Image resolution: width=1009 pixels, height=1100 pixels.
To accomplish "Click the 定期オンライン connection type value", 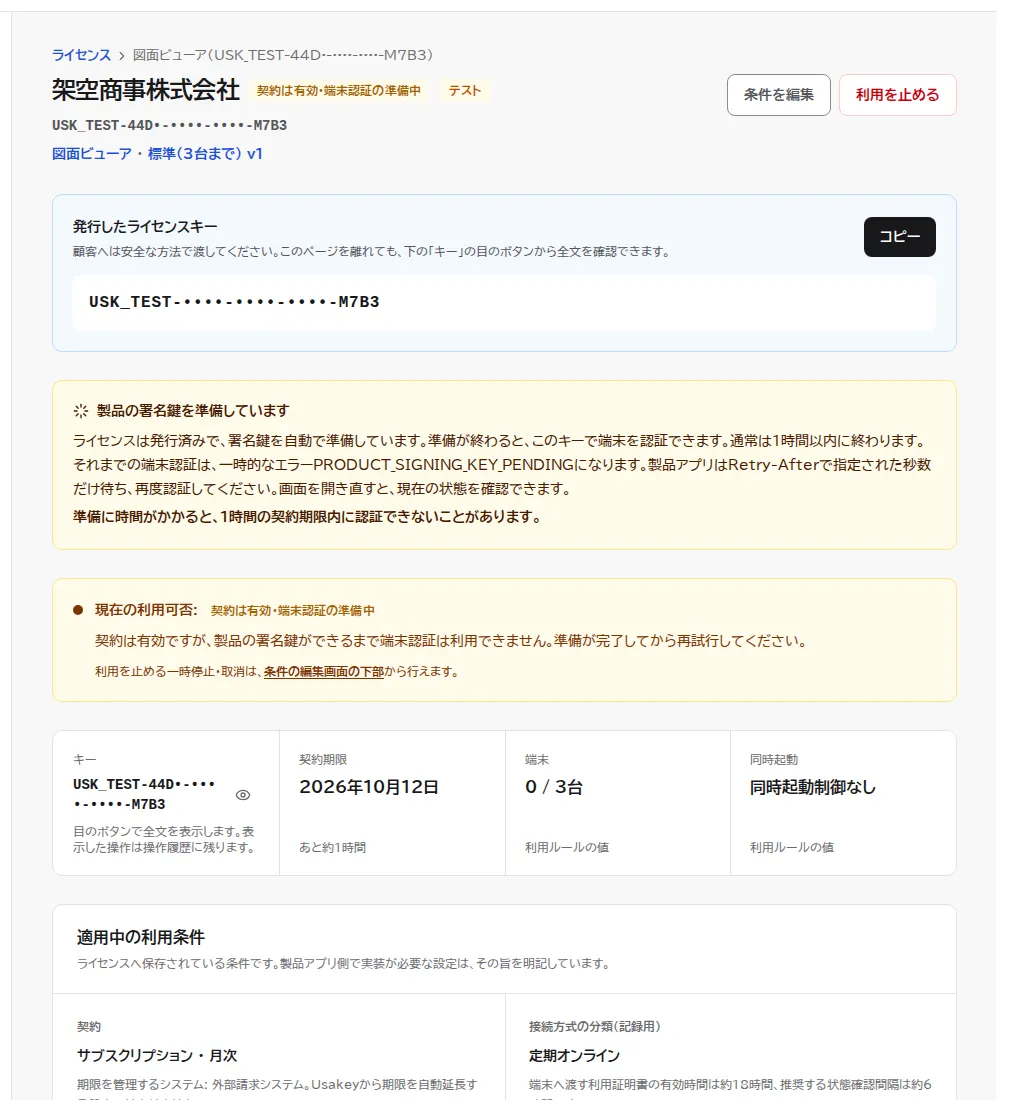I will (574, 1055).
